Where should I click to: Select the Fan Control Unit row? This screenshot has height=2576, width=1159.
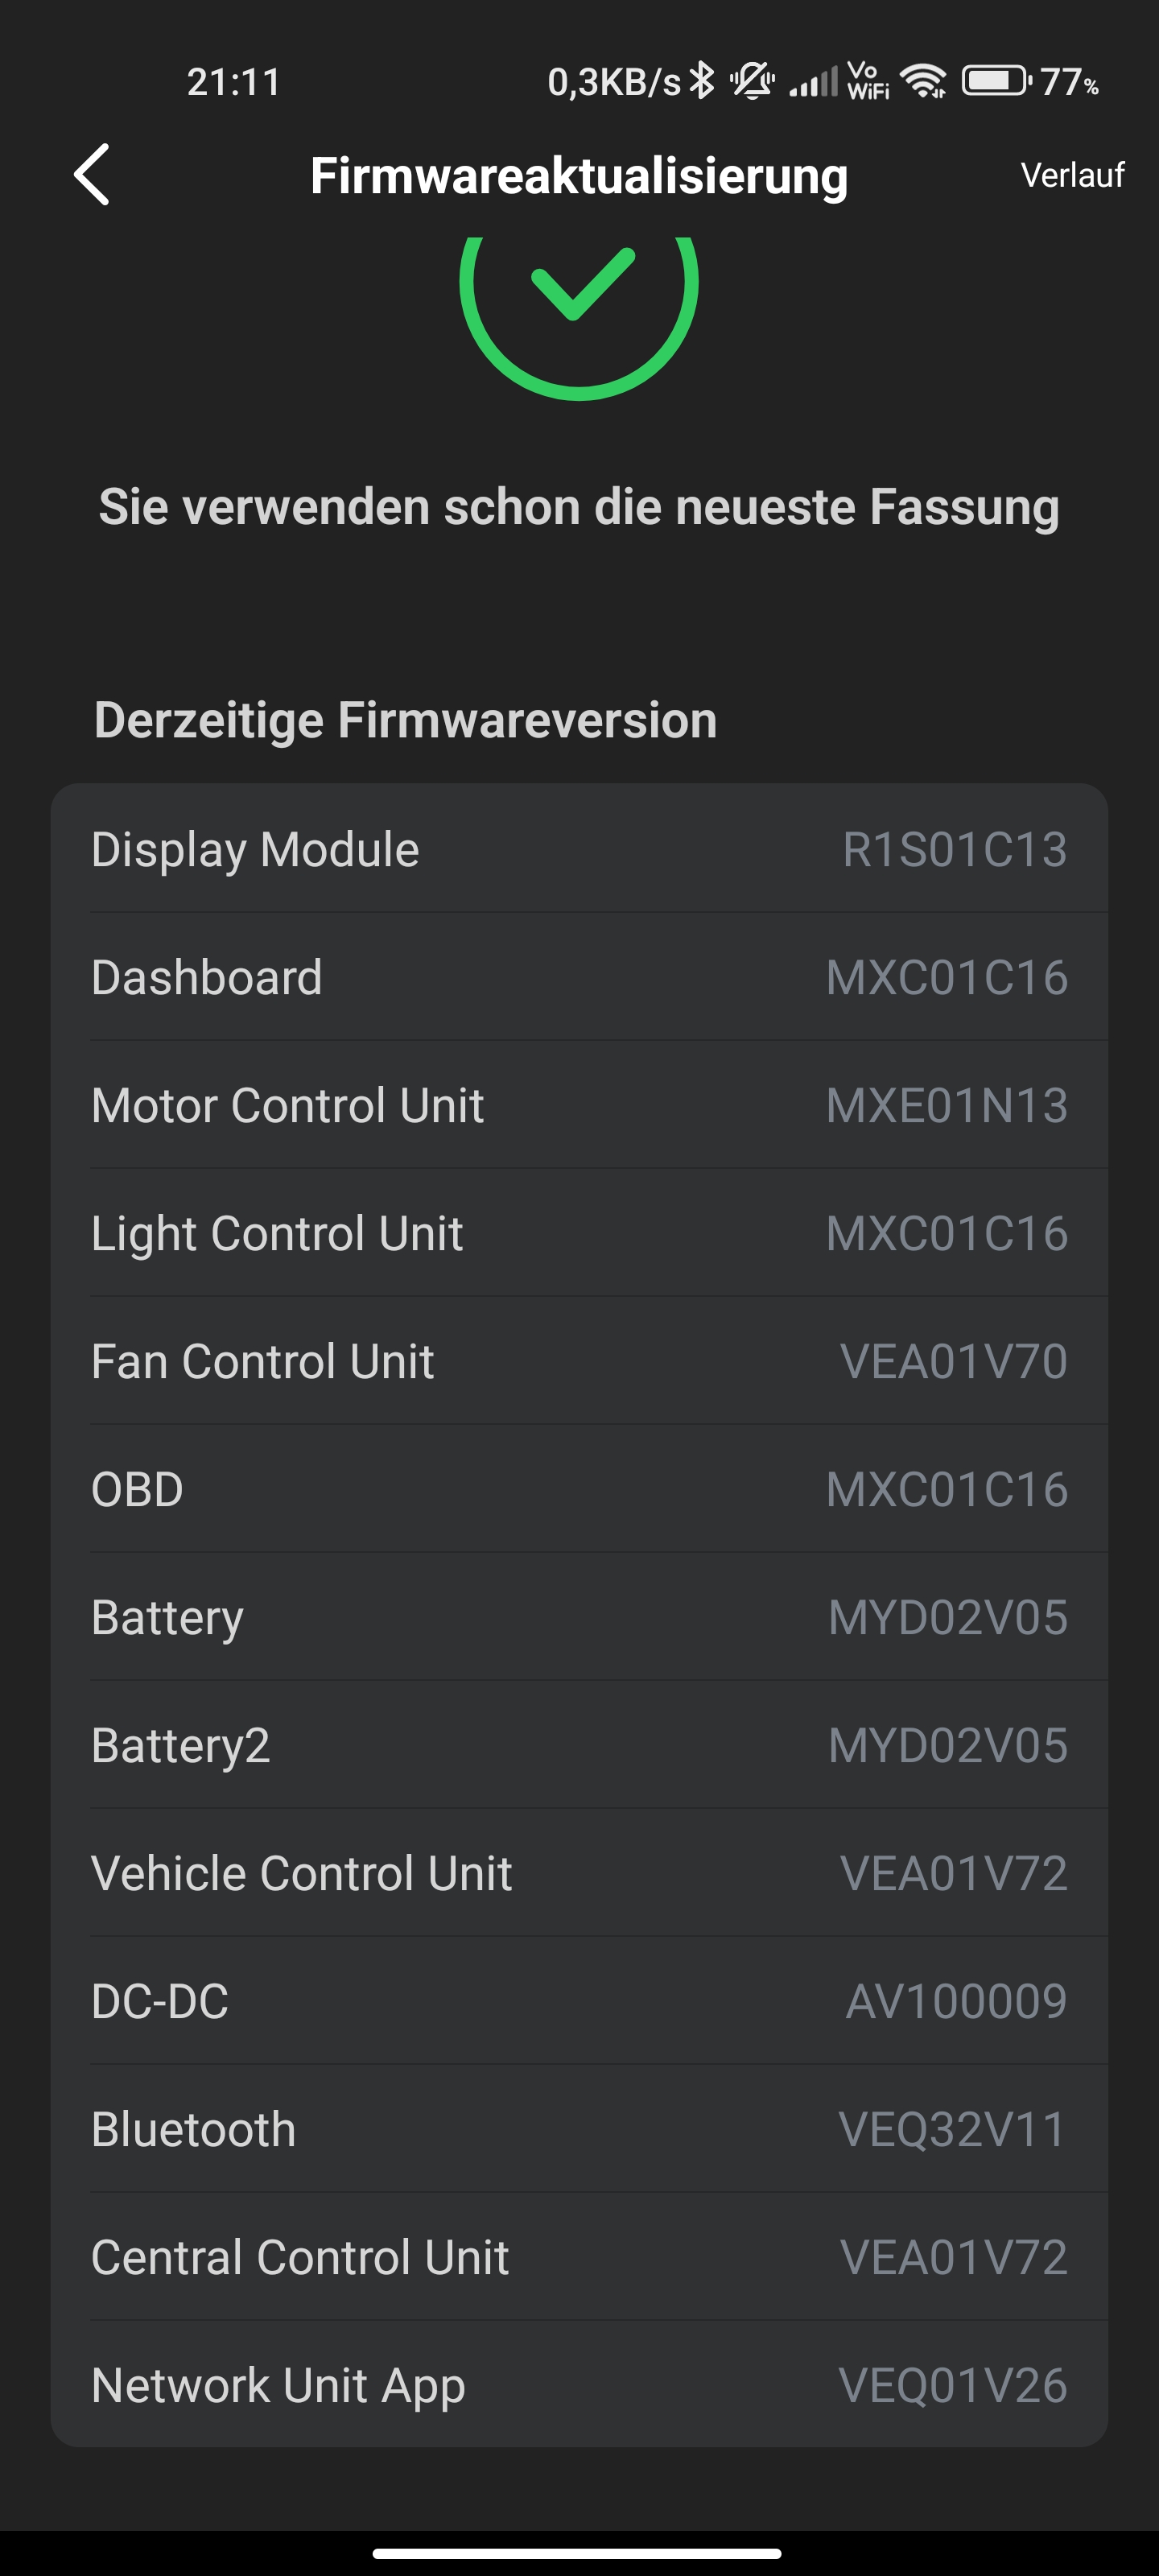point(579,1361)
